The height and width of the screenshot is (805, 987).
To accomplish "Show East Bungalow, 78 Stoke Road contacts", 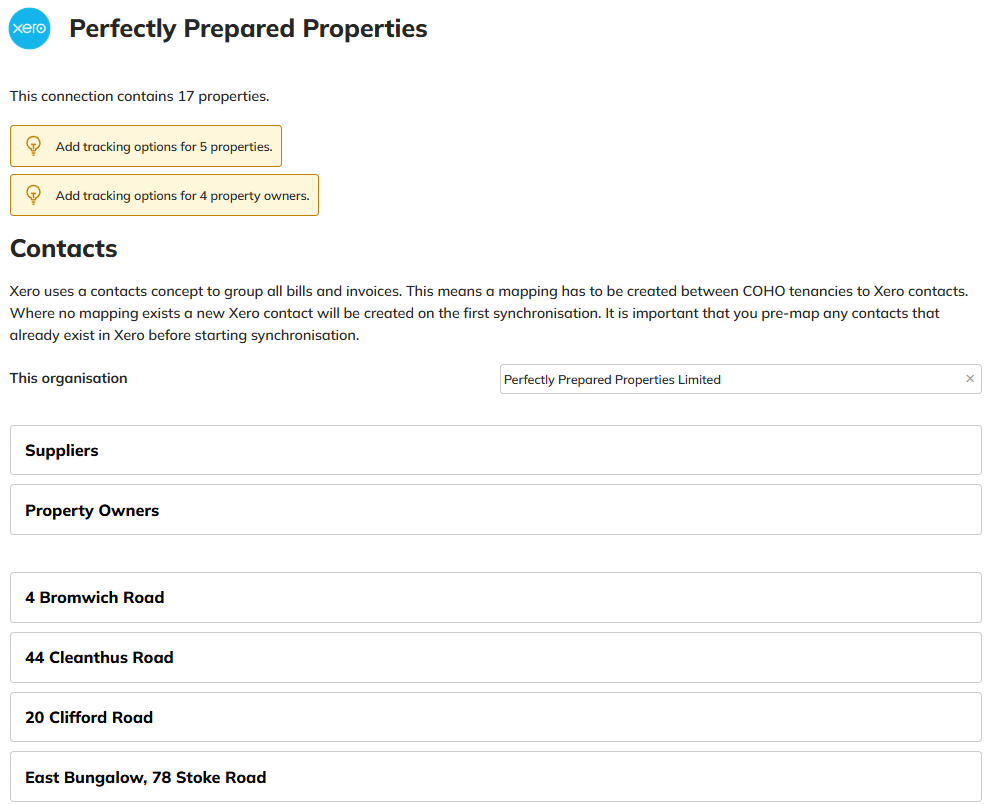I will click(495, 777).
